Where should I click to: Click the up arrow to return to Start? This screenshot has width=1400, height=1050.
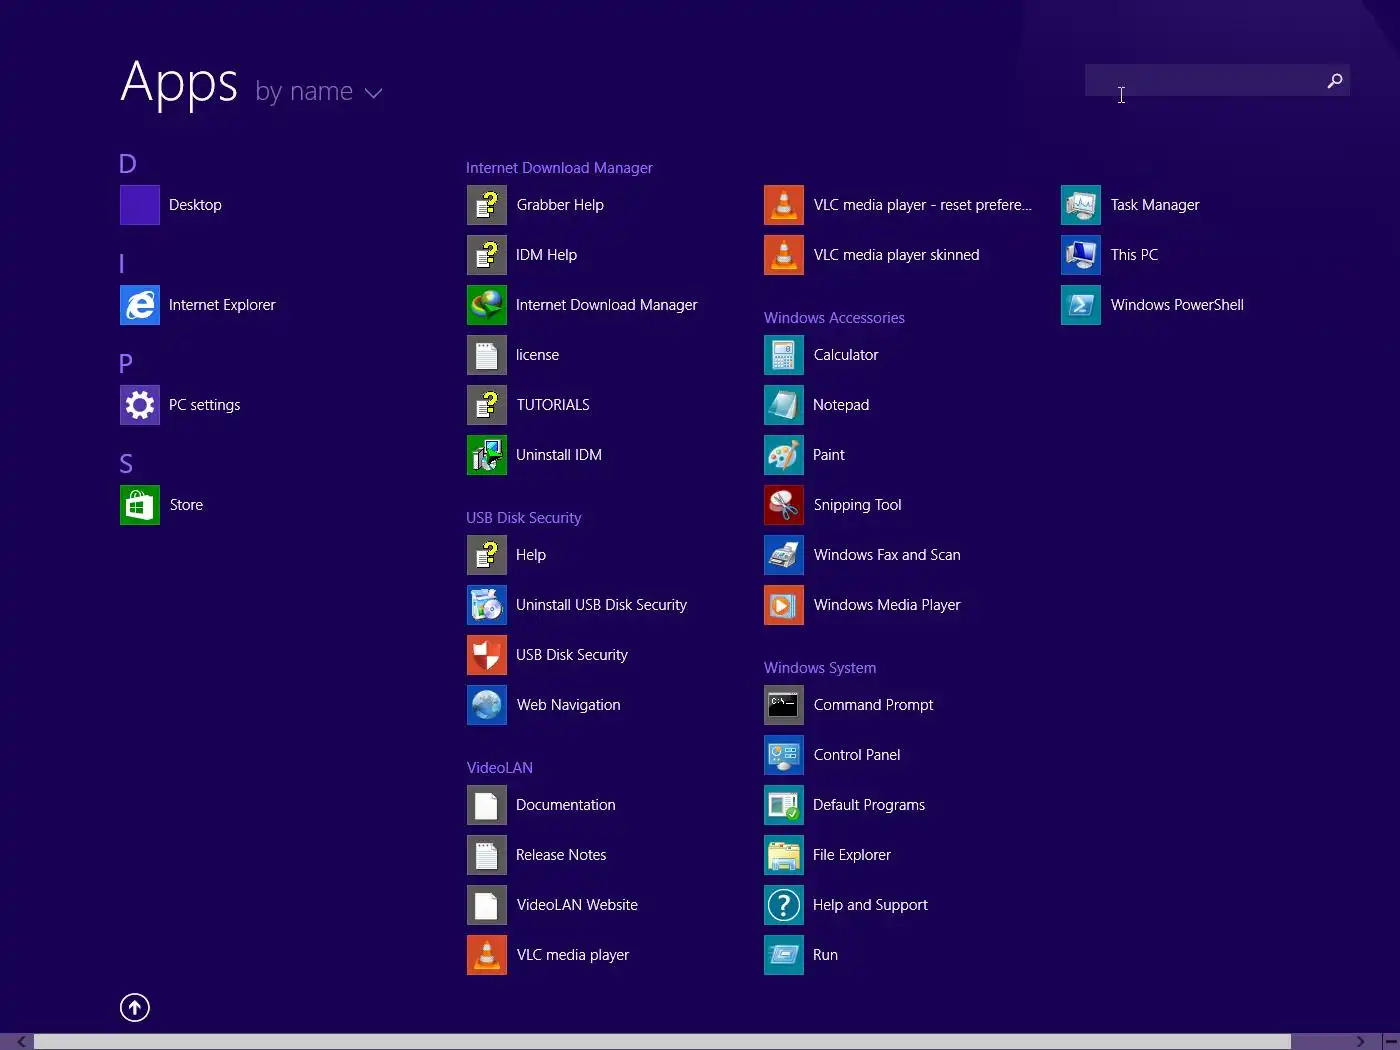coord(135,1007)
